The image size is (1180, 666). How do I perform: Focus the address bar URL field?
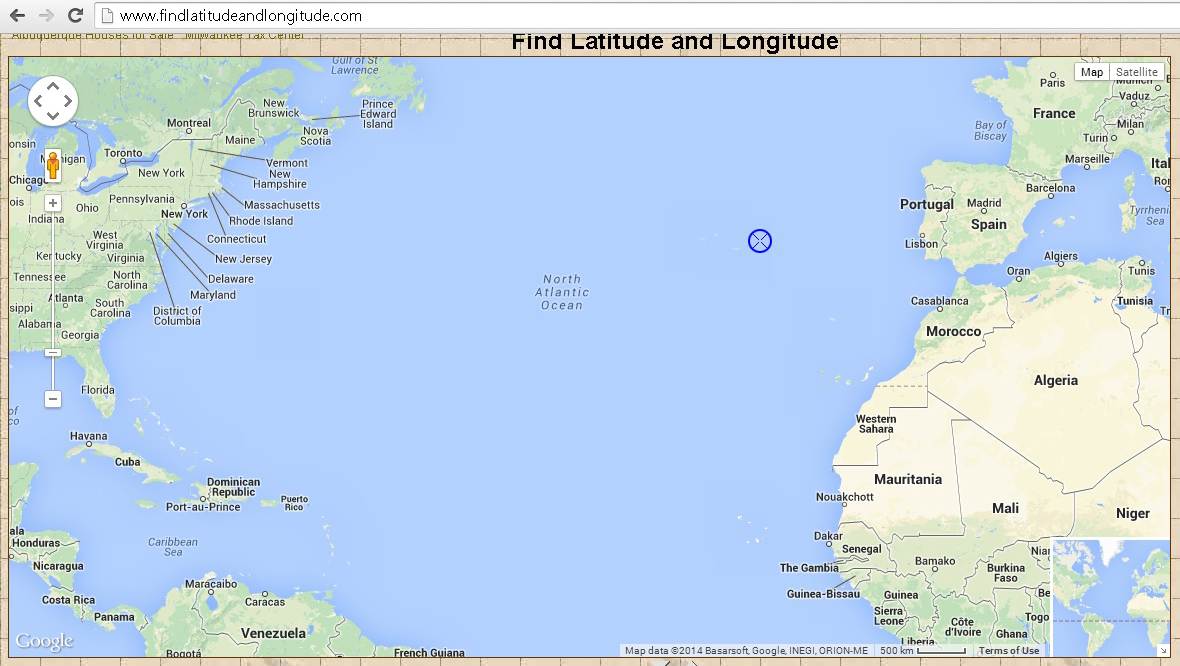coord(636,15)
